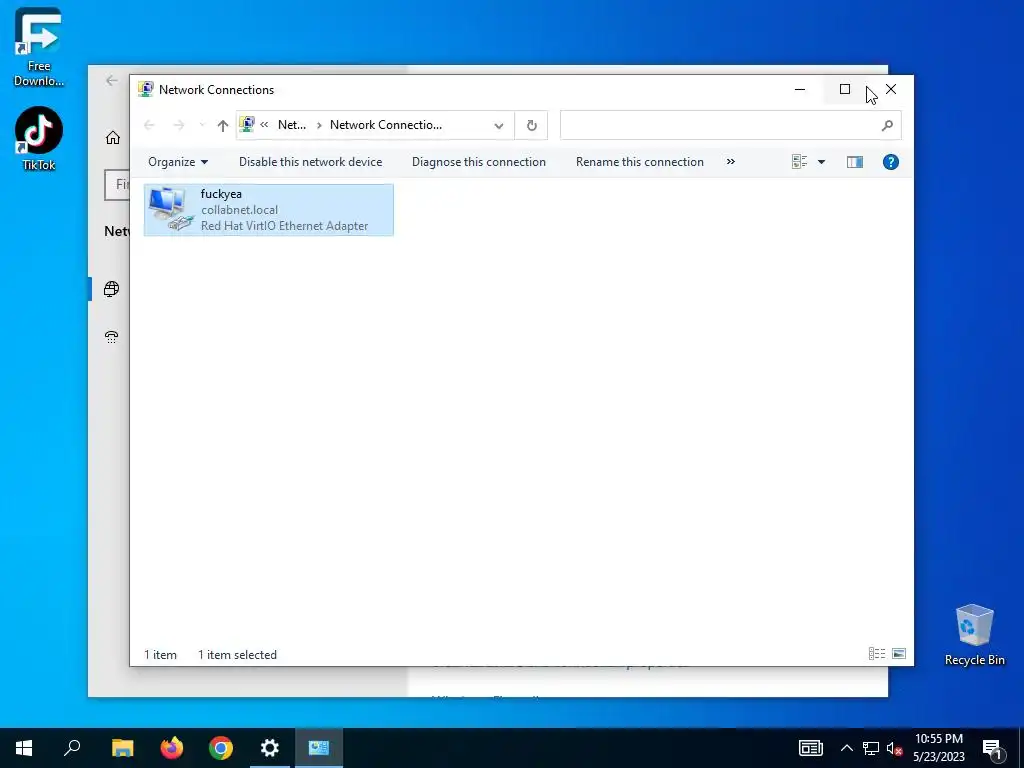Launch Firefox from taskbar
This screenshot has height=768, width=1024.
tap(172, 748)
